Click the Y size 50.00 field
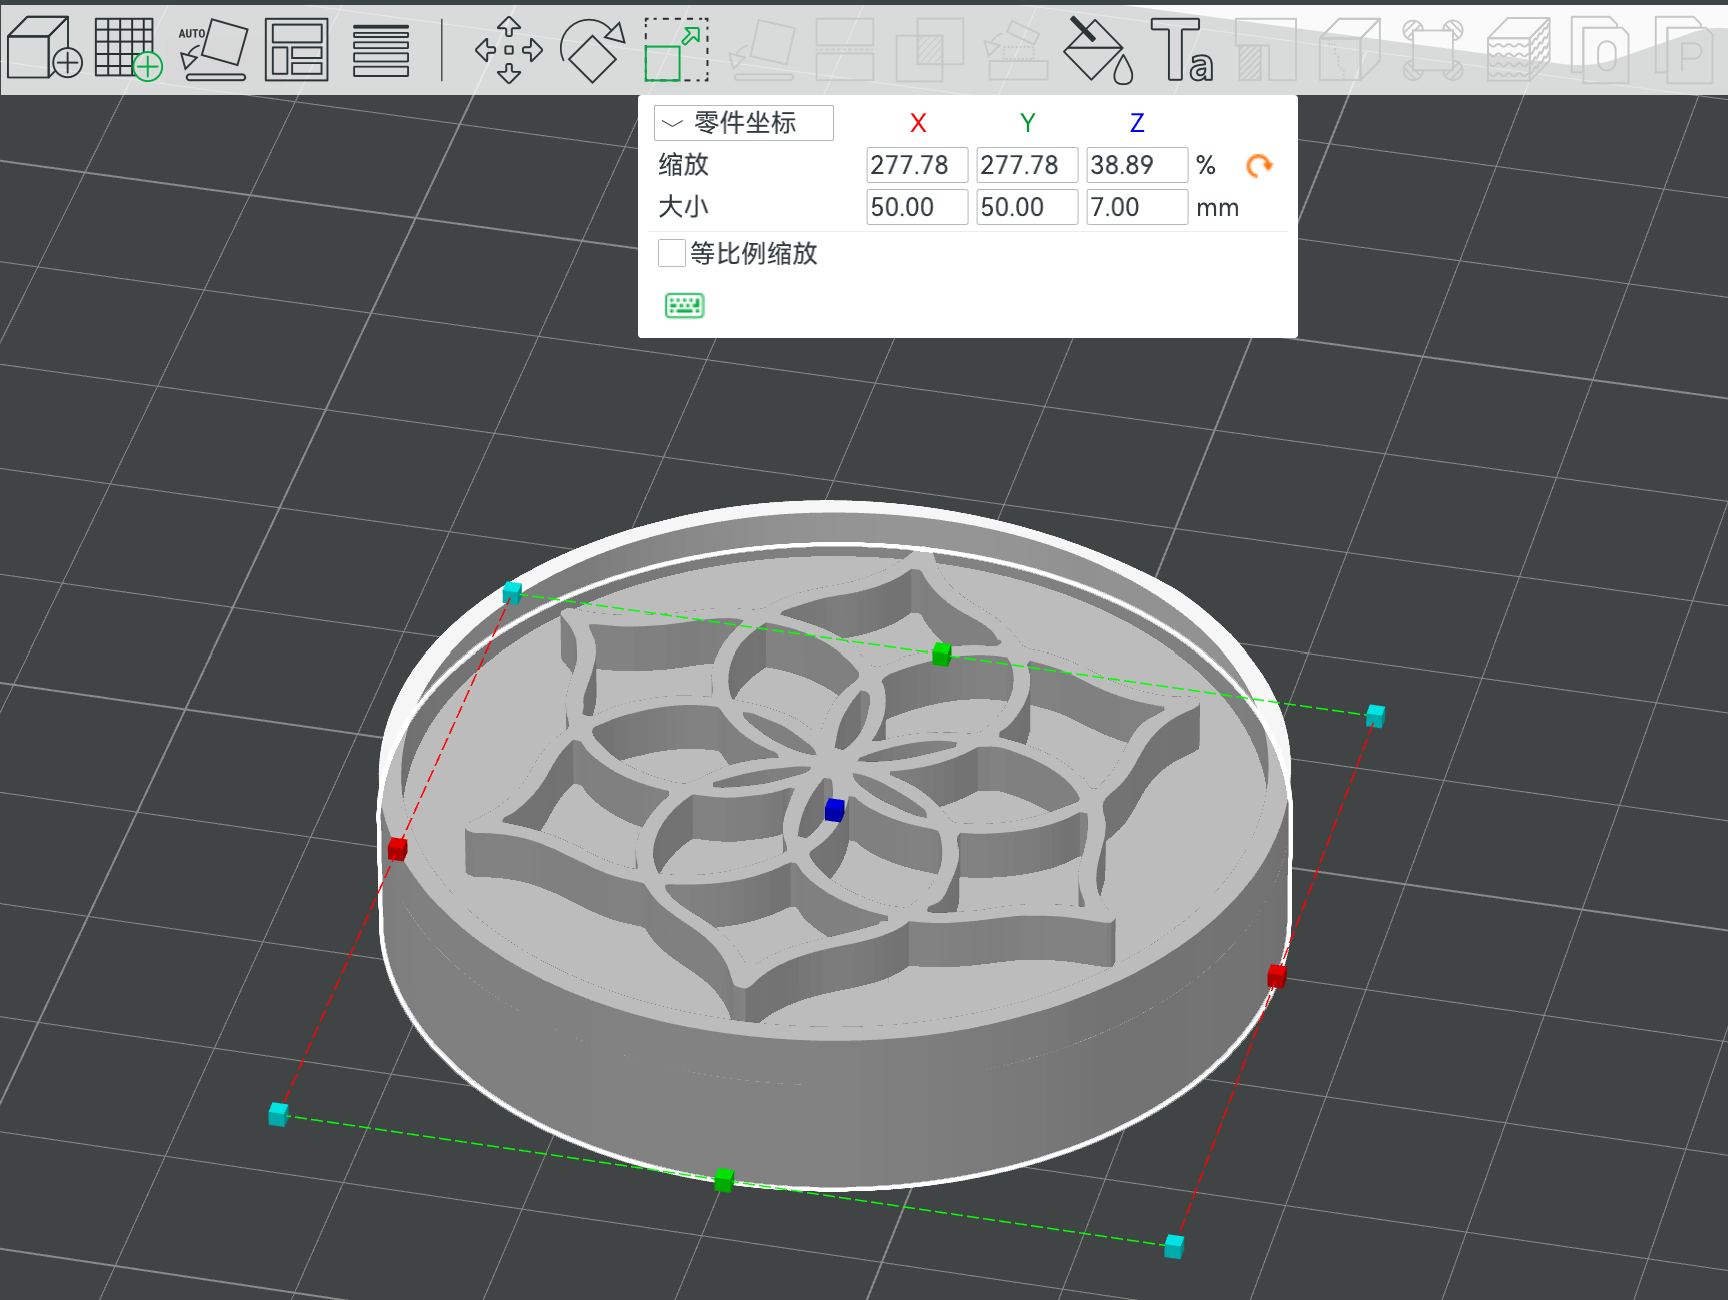The width and height of the screenshot is (1728, 1300). [1027, 207]
